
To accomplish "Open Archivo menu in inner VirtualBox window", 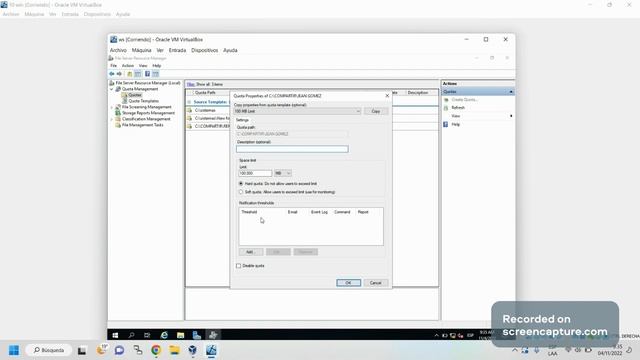I will click(x=118, y=50).
